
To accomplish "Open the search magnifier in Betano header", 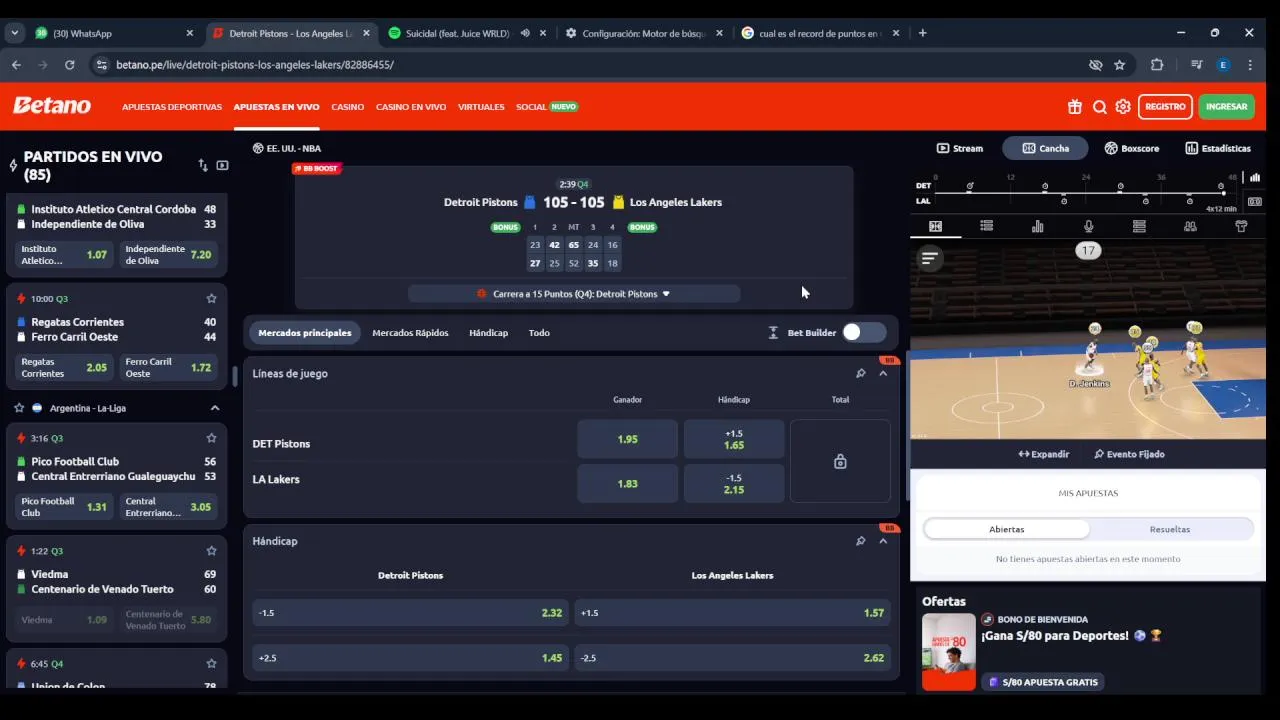I will pyautogui.click(x=1099, y=107).
